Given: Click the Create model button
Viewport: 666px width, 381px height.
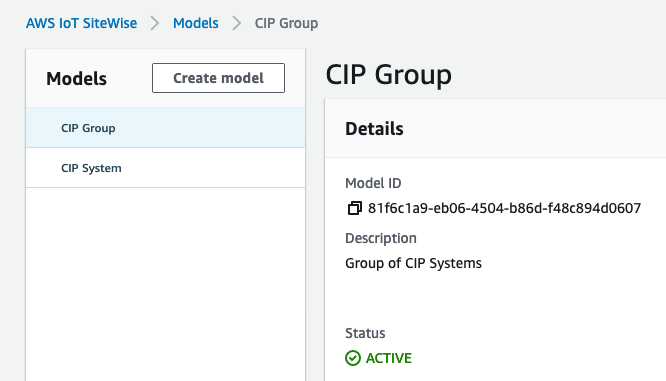Looking at the screenshot, I should [x=218, y=78].
